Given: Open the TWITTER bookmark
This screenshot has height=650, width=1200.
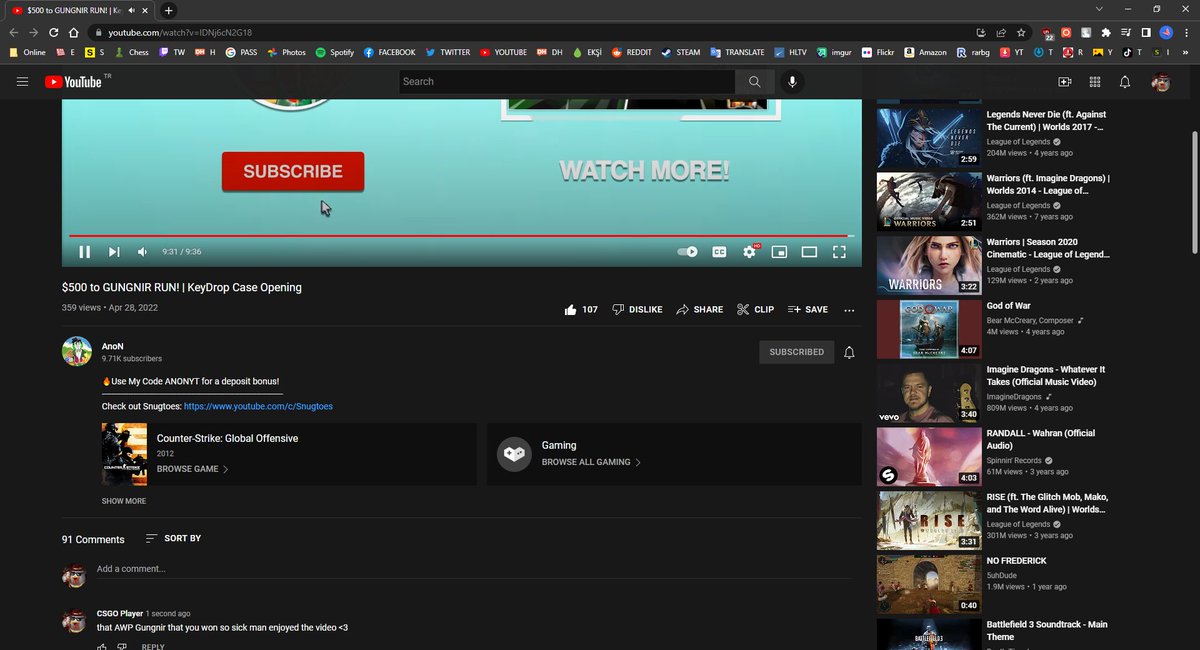Looking at the screenshot, I should pos(447,52).
